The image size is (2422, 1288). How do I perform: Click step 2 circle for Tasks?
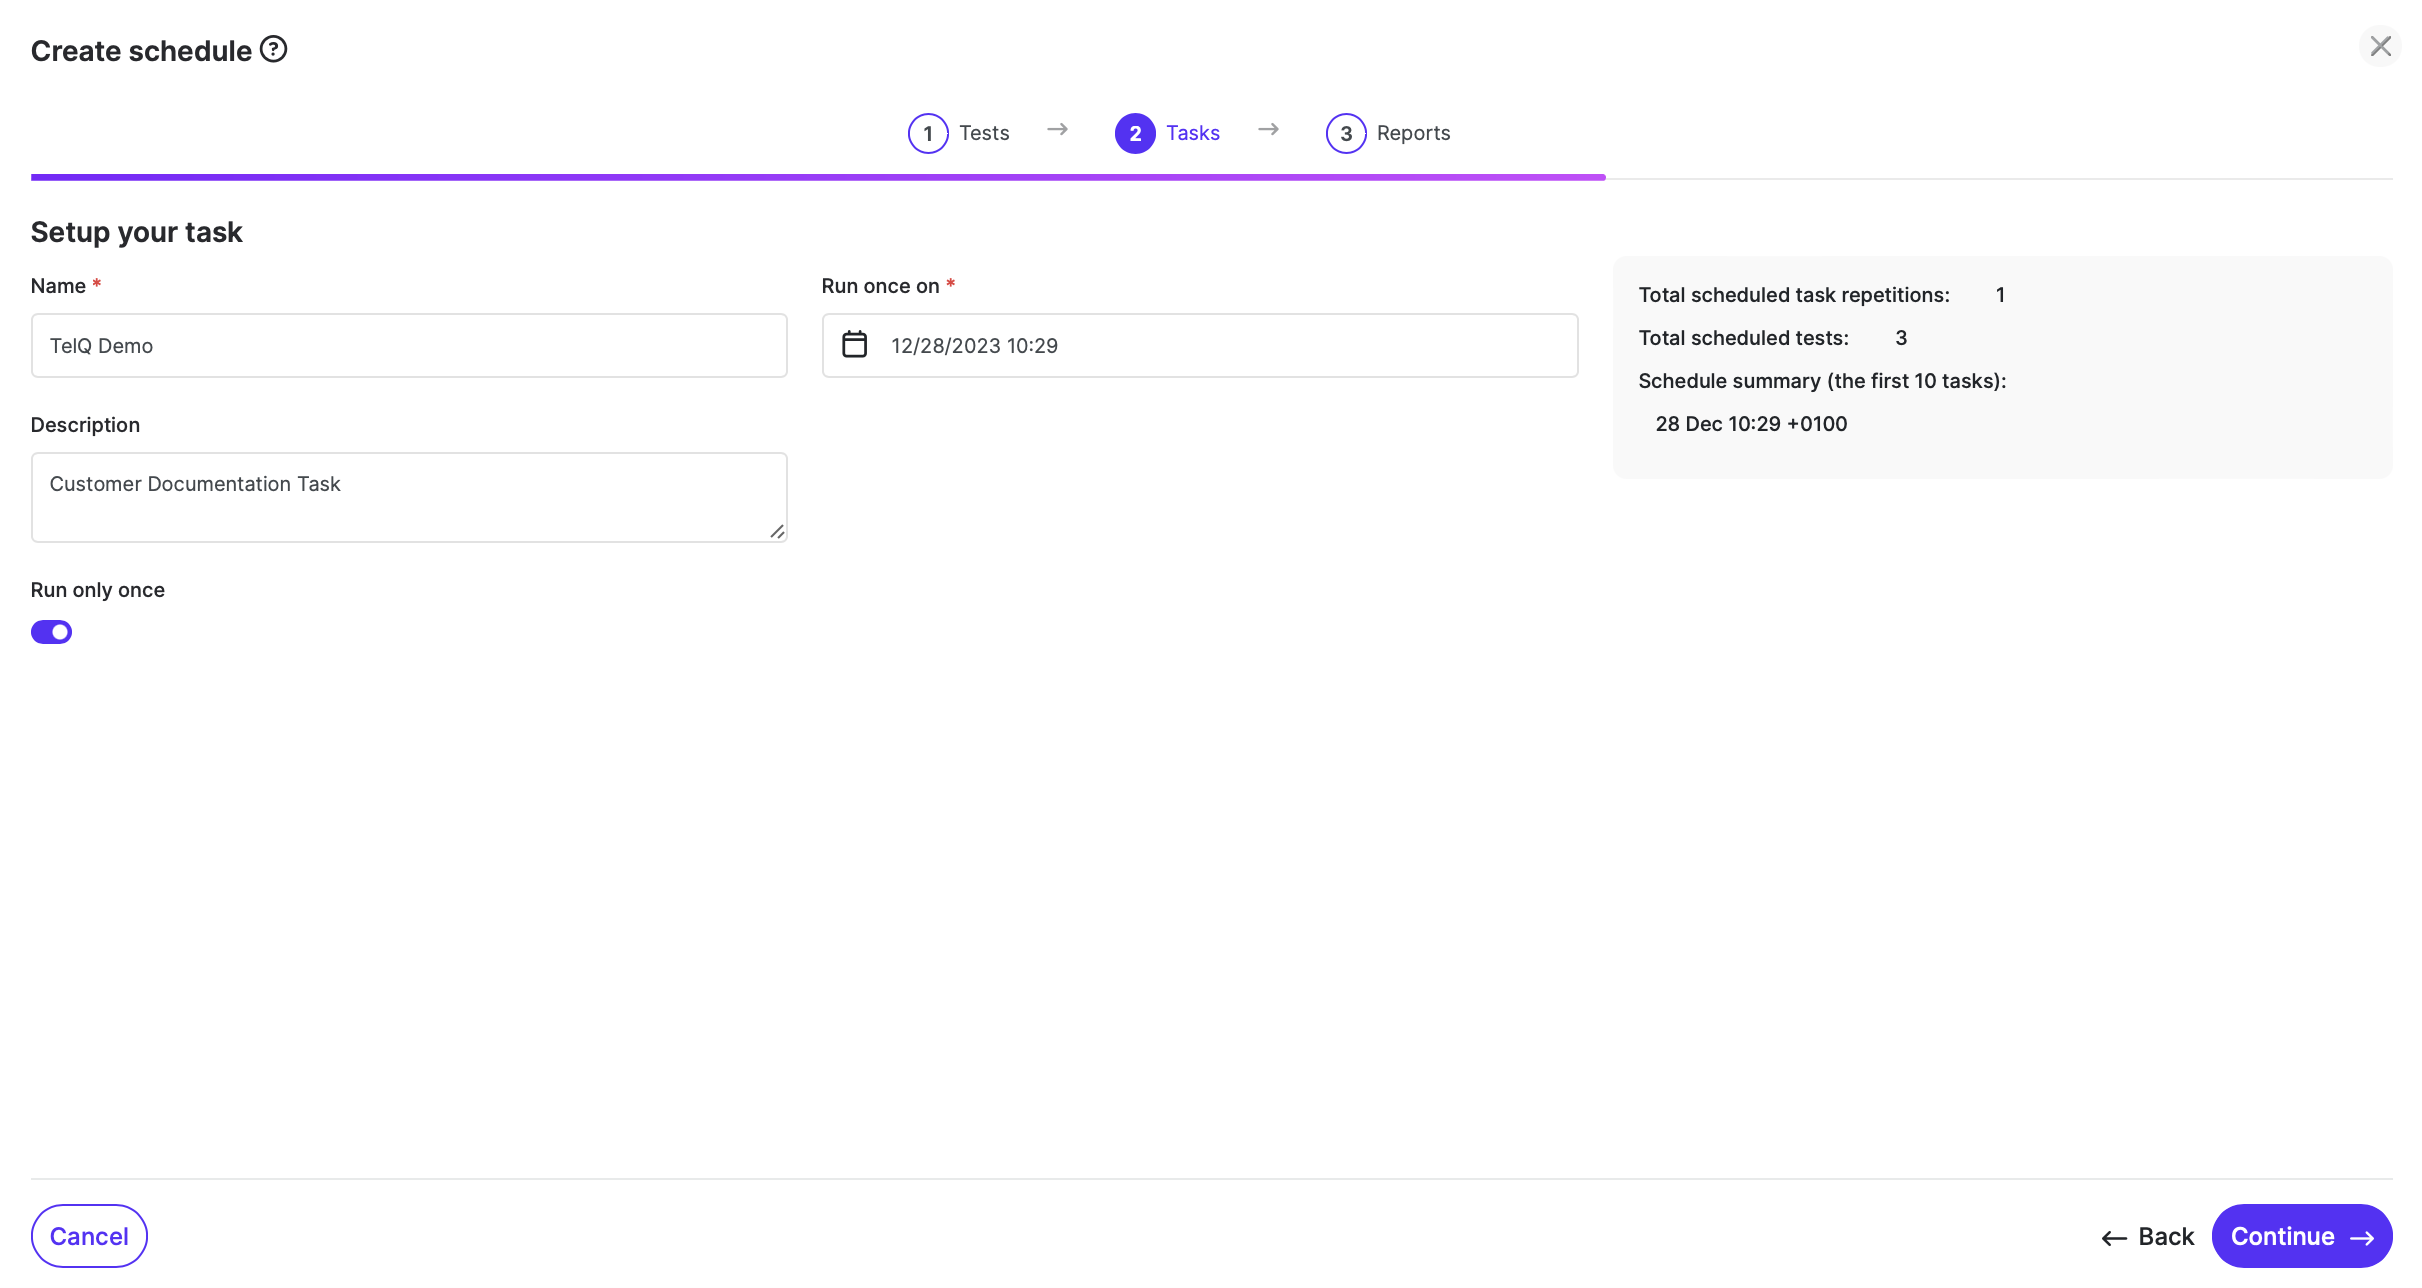click(x=1134, y=133)
